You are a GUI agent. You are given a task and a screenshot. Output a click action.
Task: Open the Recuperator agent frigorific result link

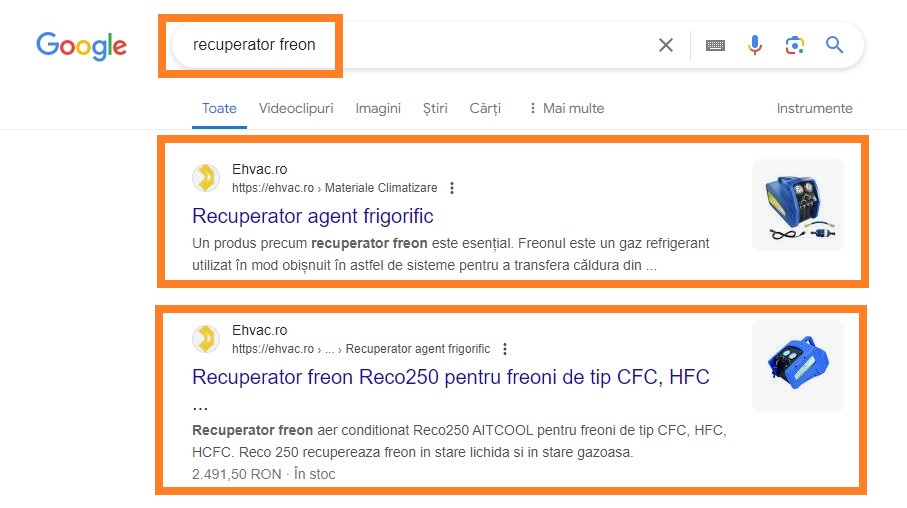click(313, 216)
